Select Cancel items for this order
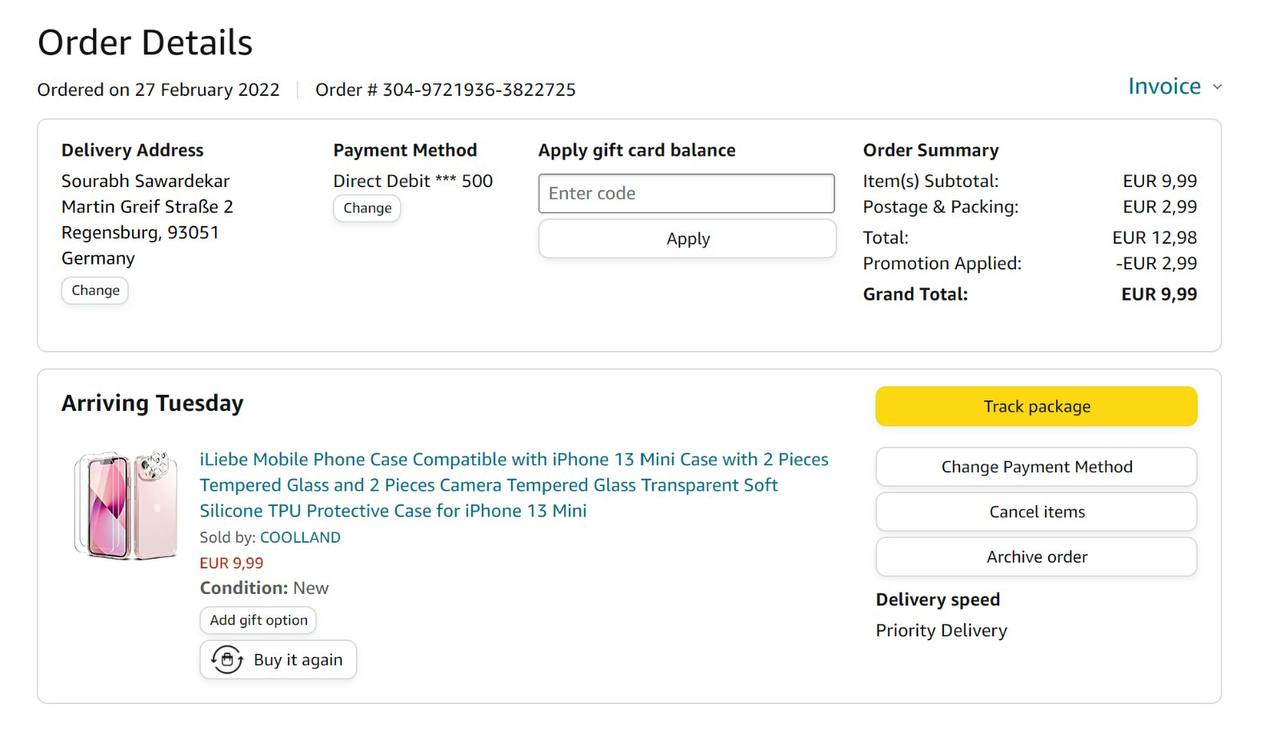The width and height of the screenshot is (1280, 729). click(x=1036, y=512)
